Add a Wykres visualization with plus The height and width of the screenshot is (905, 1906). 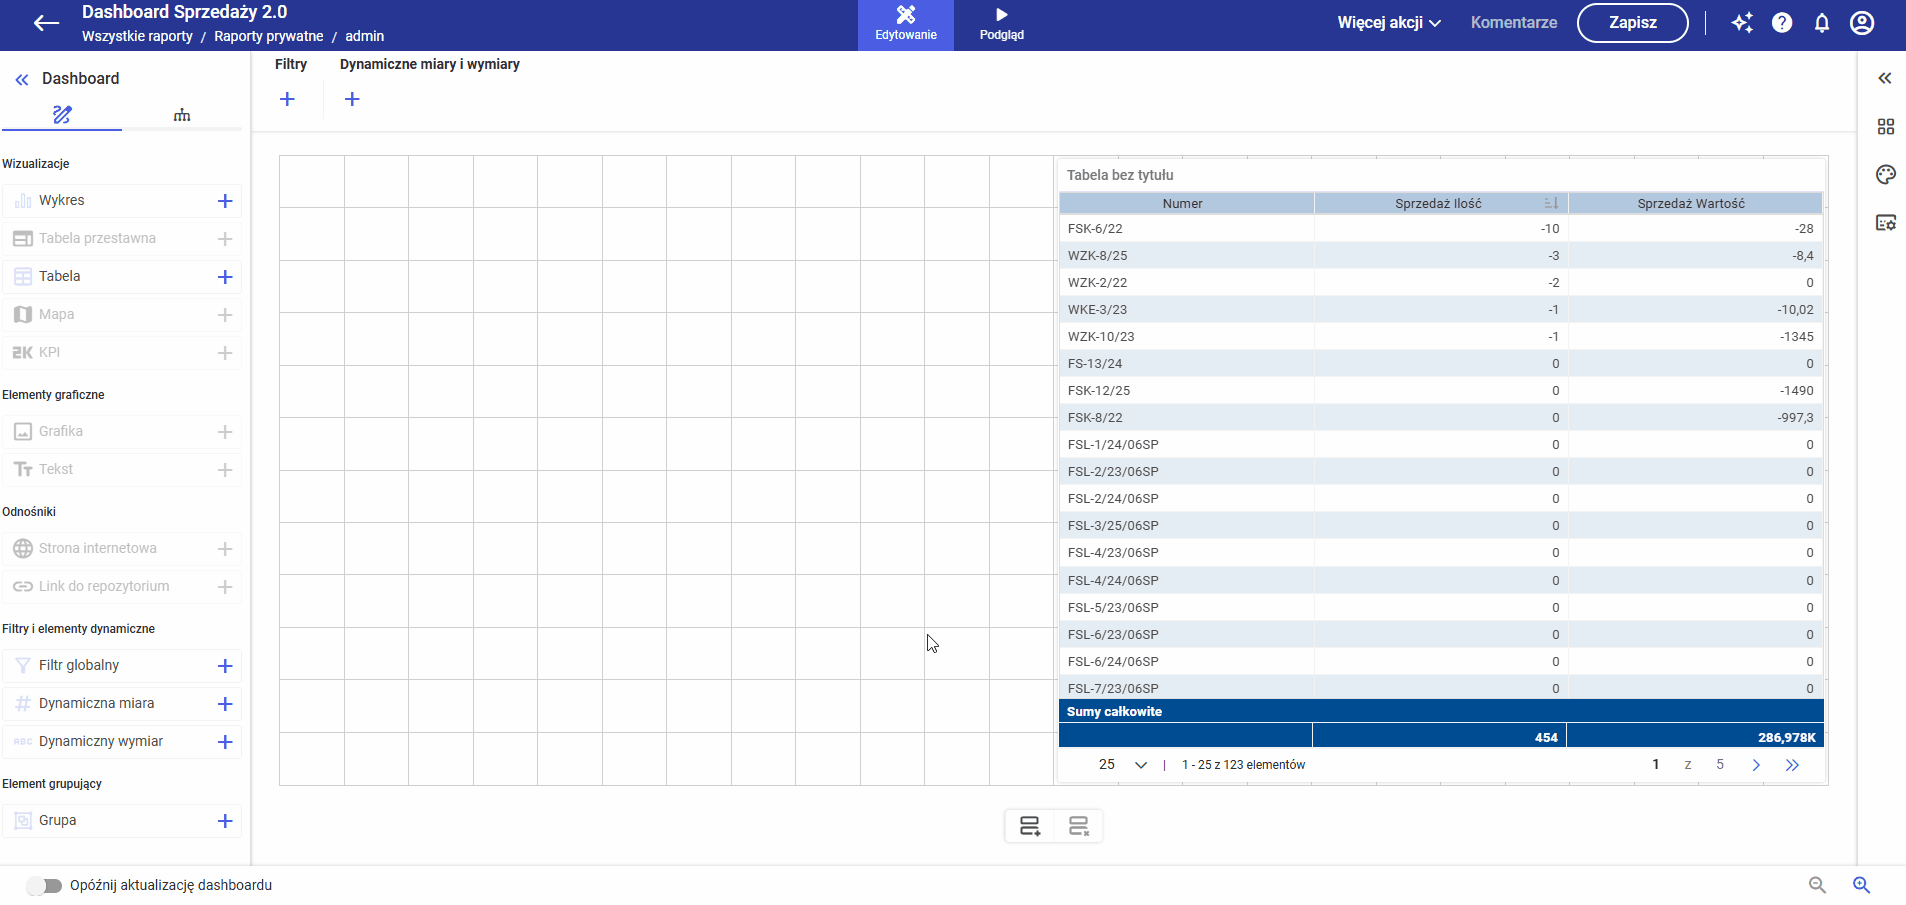coord(225,201)
